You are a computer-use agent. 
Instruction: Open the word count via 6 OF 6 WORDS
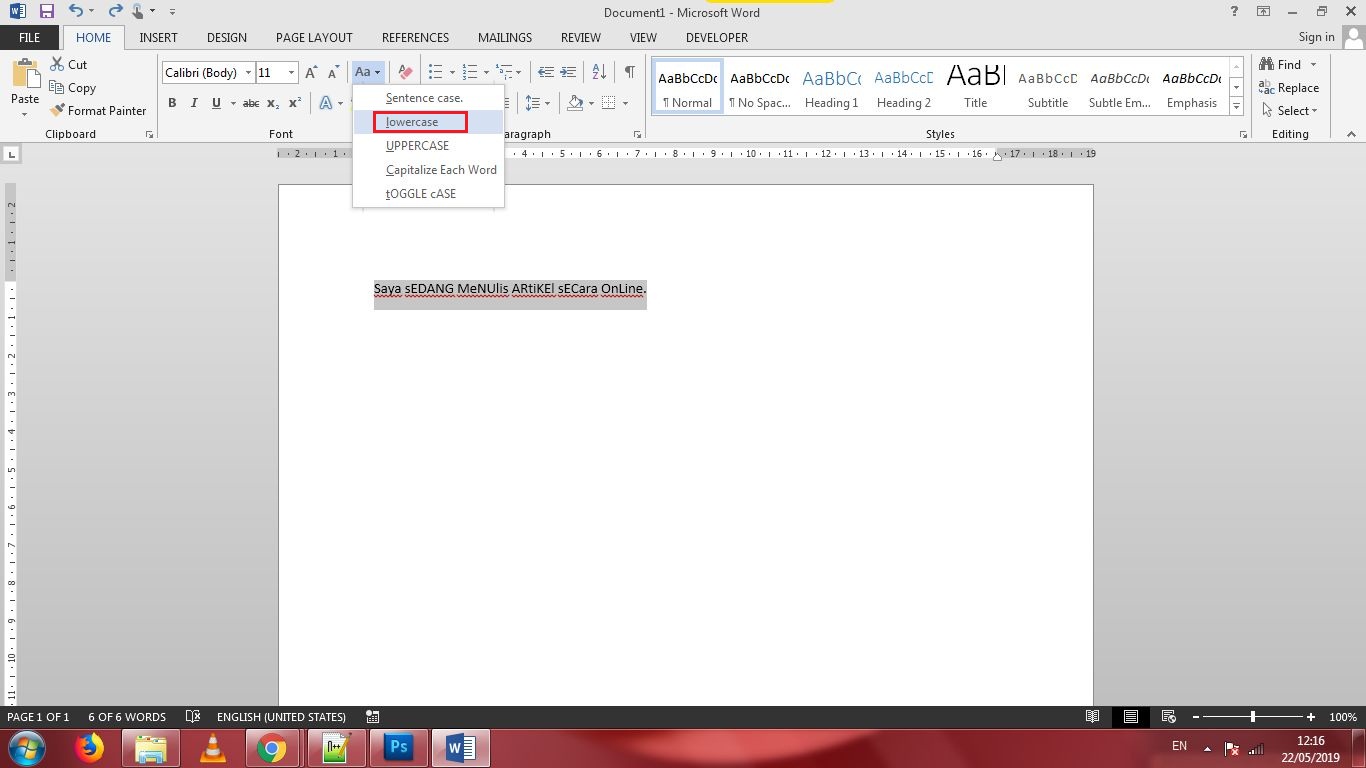click(x=126, y=716)
